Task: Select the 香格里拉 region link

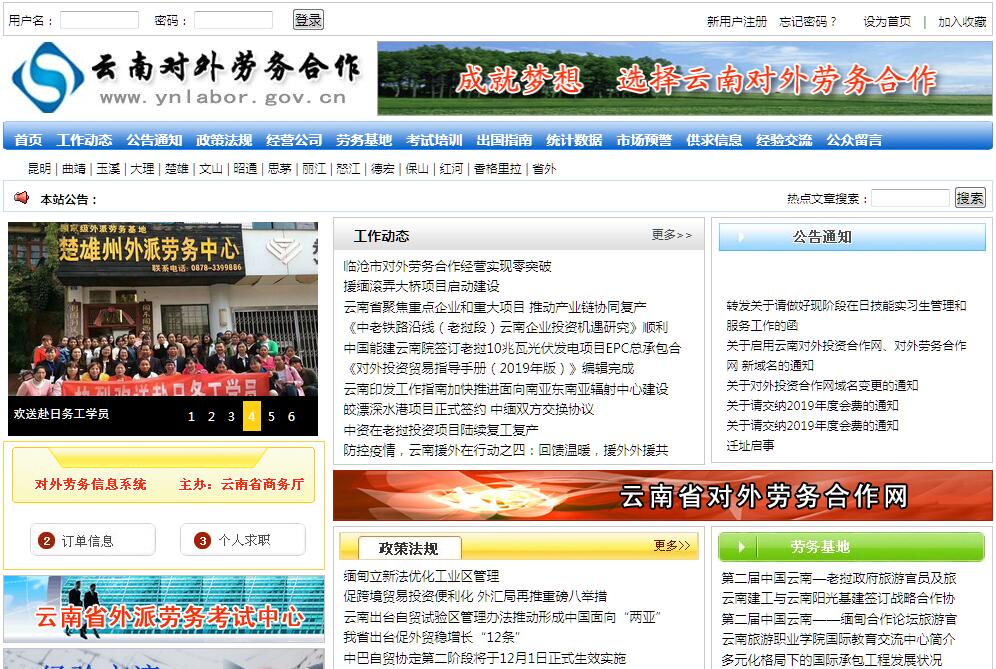Action: tap(497, 168)
